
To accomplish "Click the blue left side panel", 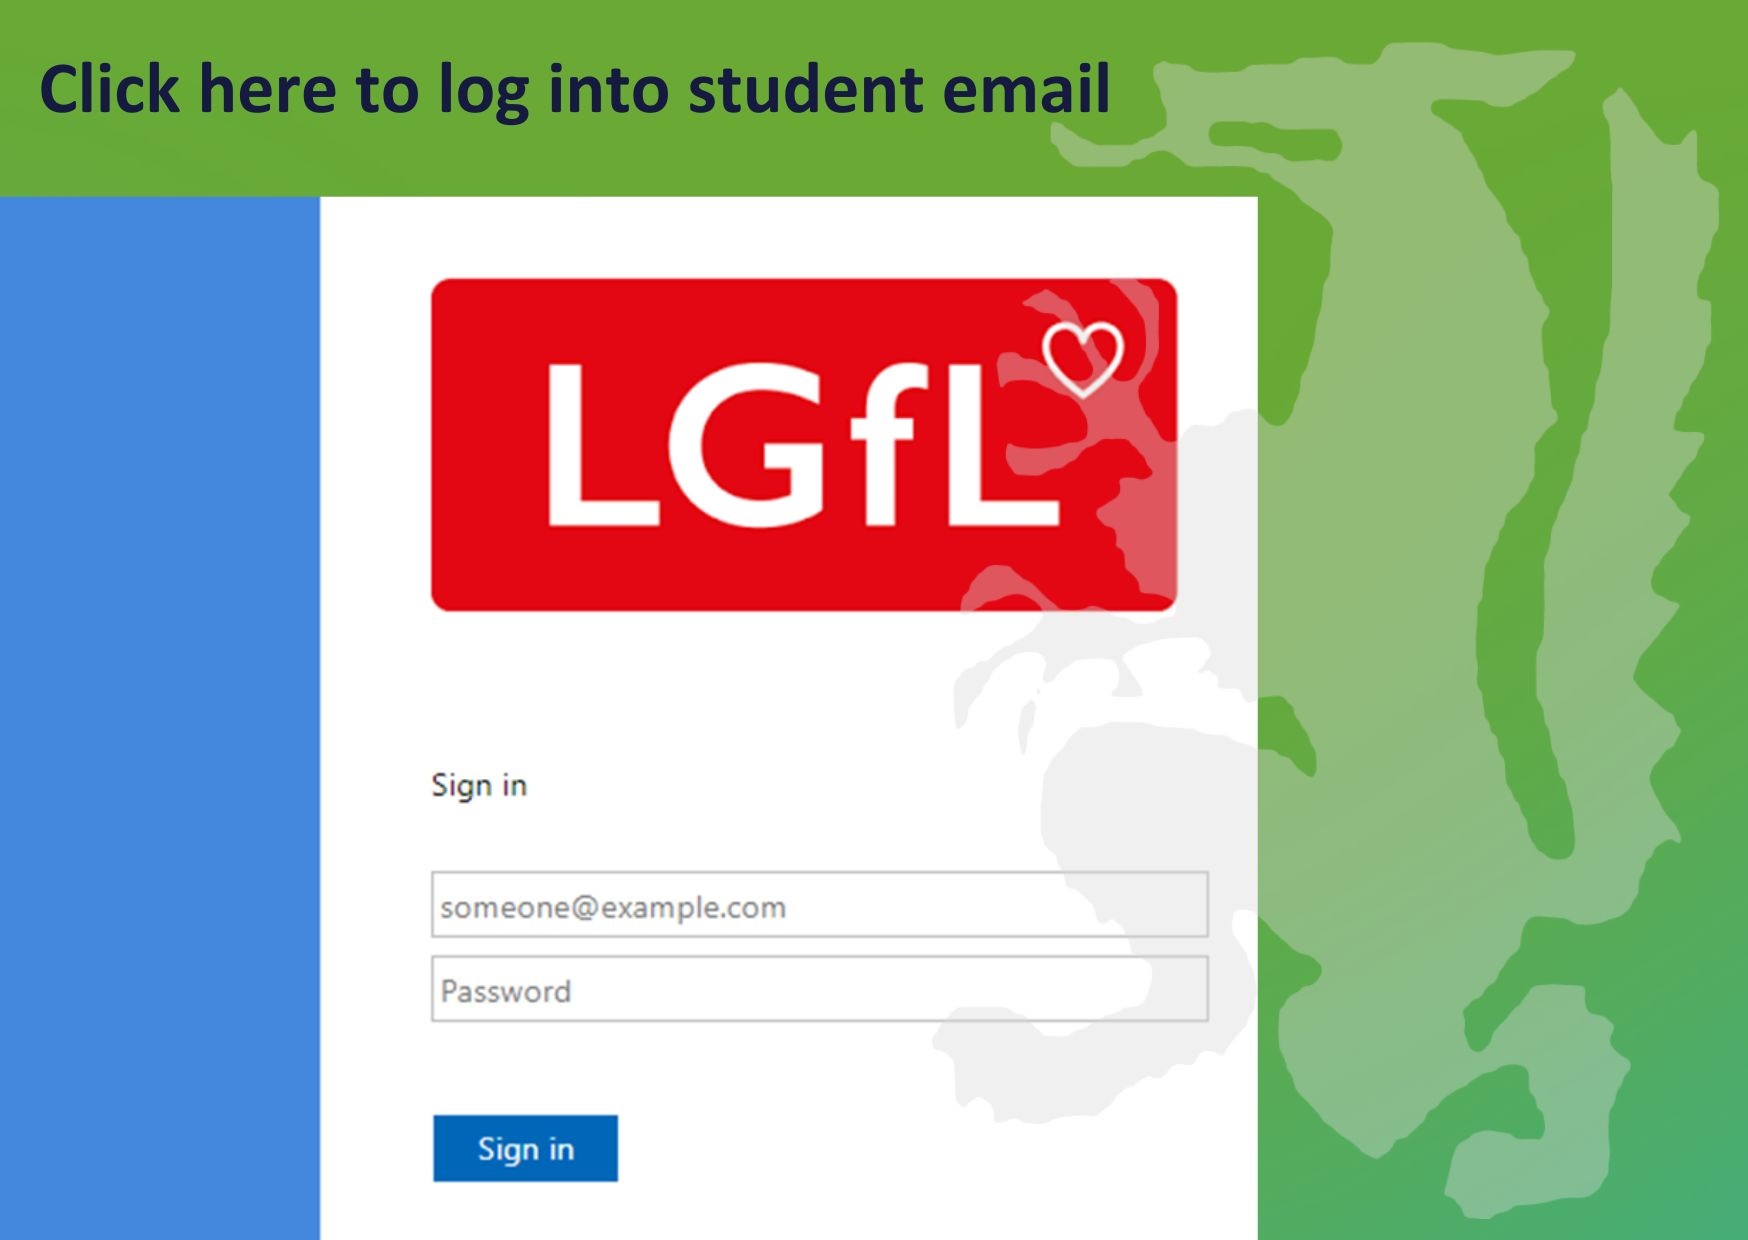I will click(x=160, y=718).
